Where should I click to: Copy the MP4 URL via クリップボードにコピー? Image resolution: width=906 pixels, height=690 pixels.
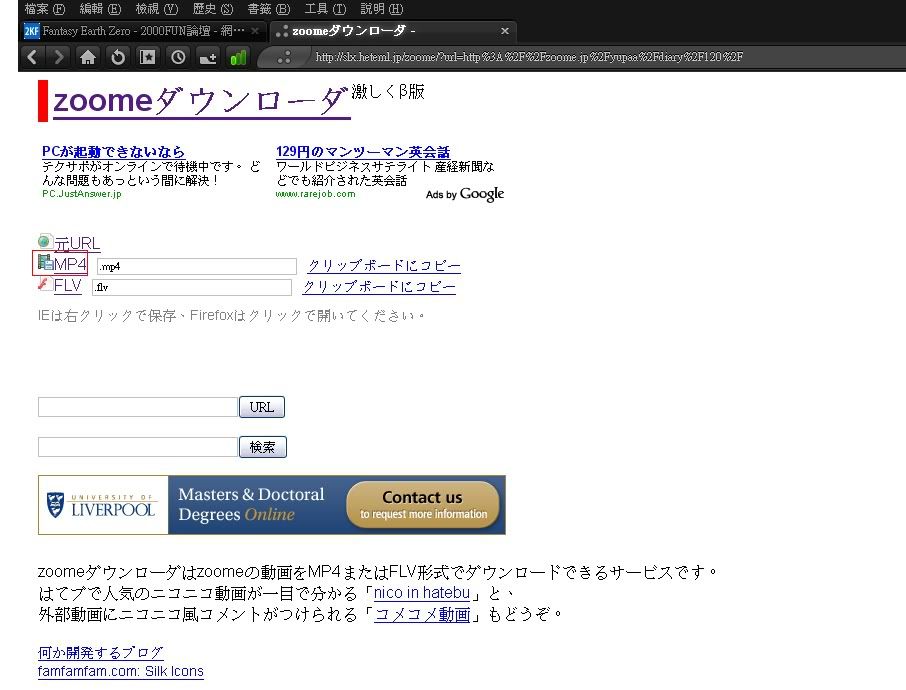click(384, 266)
